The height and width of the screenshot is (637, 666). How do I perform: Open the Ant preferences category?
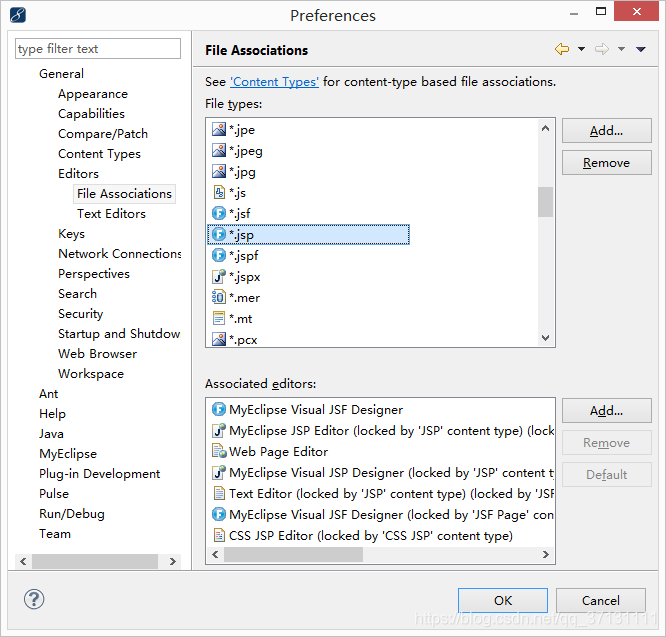(x=48, y=394)
